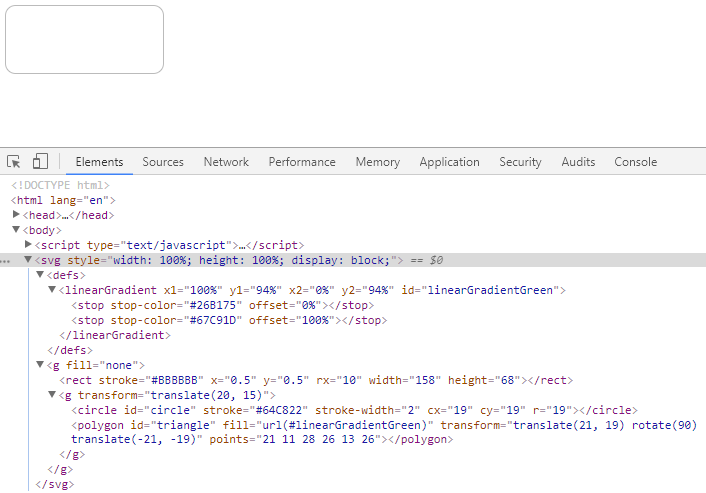The width and height of the screenshot is (706, 493).
Task: Open the Network tab
Action: [x=226, y=162]
